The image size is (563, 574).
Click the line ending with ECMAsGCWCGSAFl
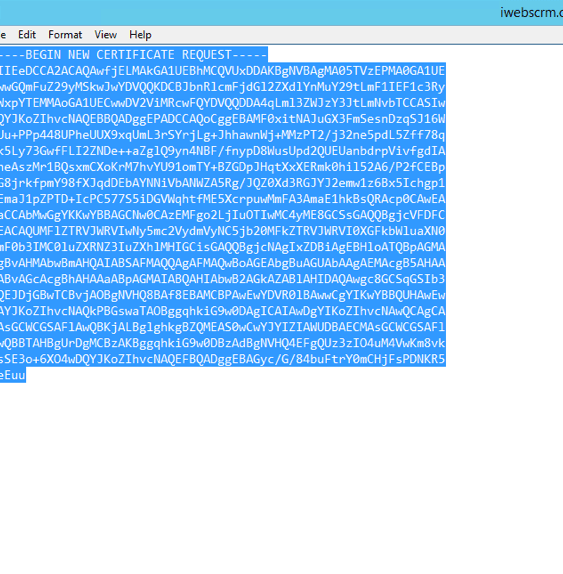point(223,327)
